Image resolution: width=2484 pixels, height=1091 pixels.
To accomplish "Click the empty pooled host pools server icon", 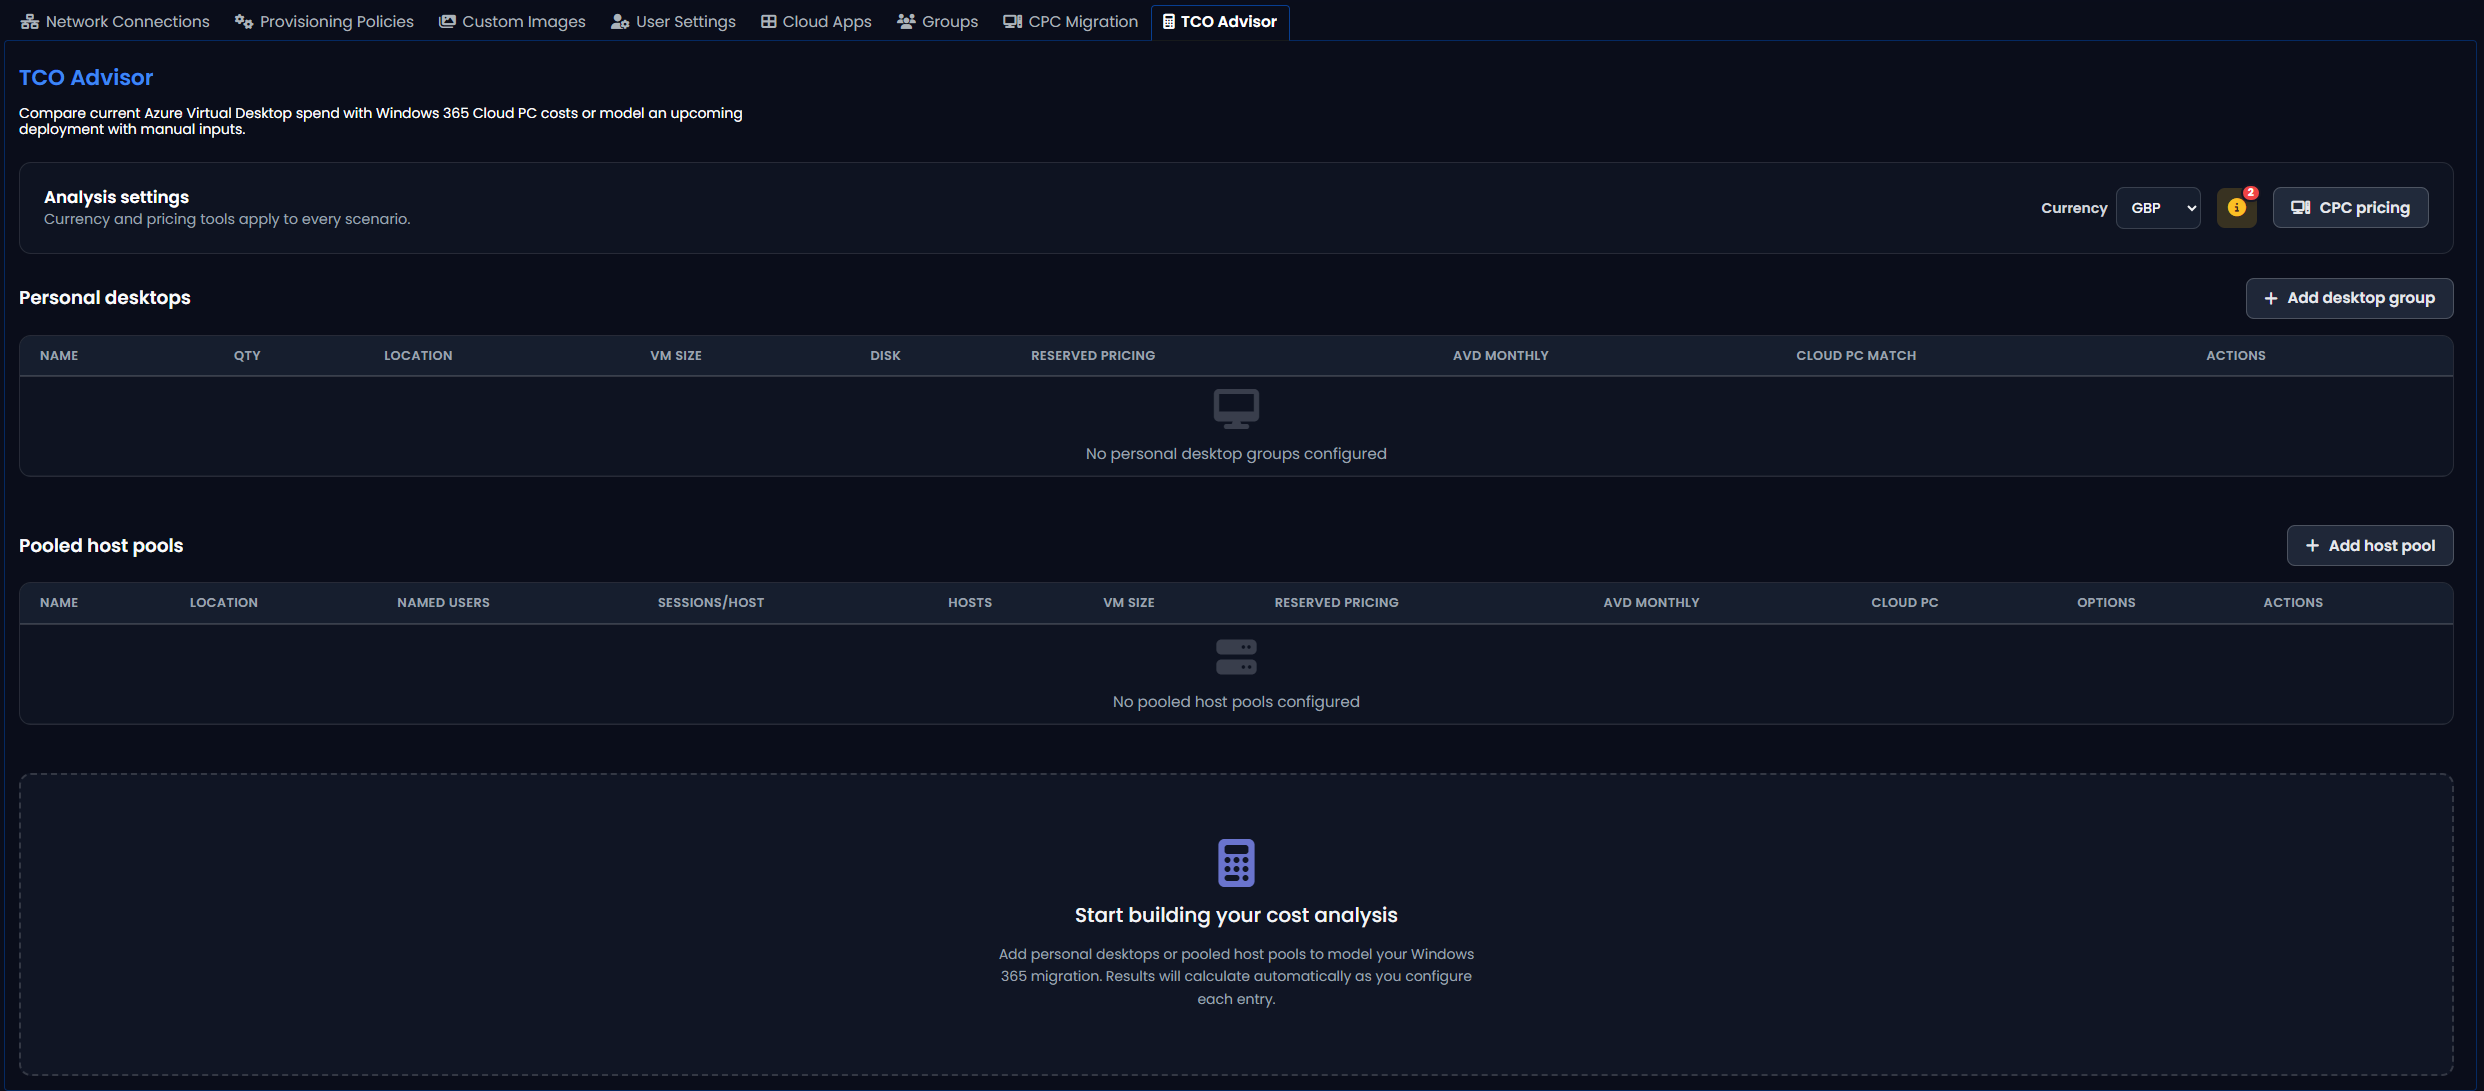I will point(1236,657).
